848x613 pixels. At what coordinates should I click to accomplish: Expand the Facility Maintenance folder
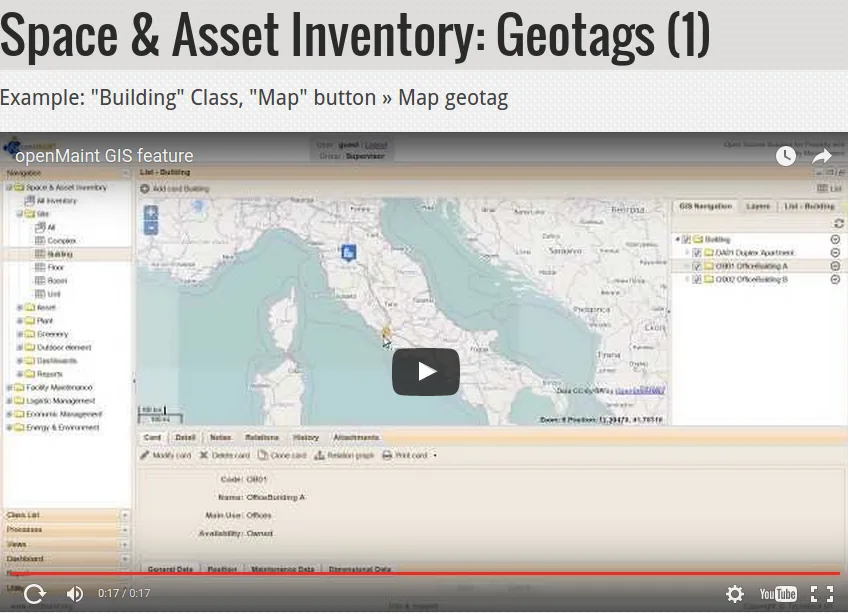9,387
